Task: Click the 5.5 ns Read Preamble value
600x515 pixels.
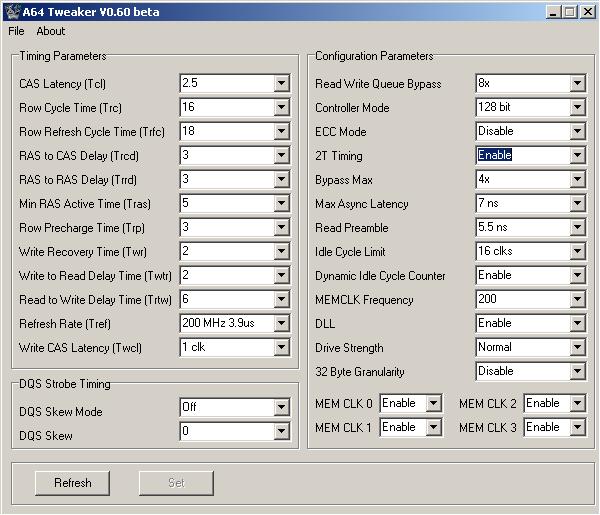Action: (492, 227)
